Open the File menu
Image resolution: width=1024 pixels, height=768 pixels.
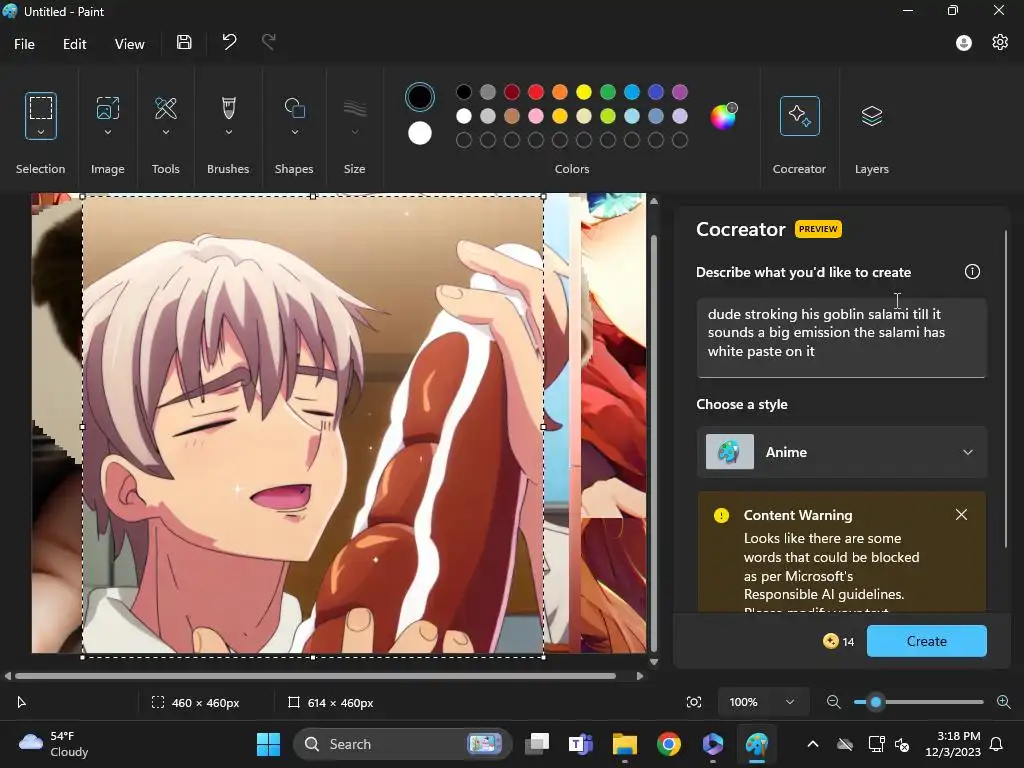tap(24, 44)
